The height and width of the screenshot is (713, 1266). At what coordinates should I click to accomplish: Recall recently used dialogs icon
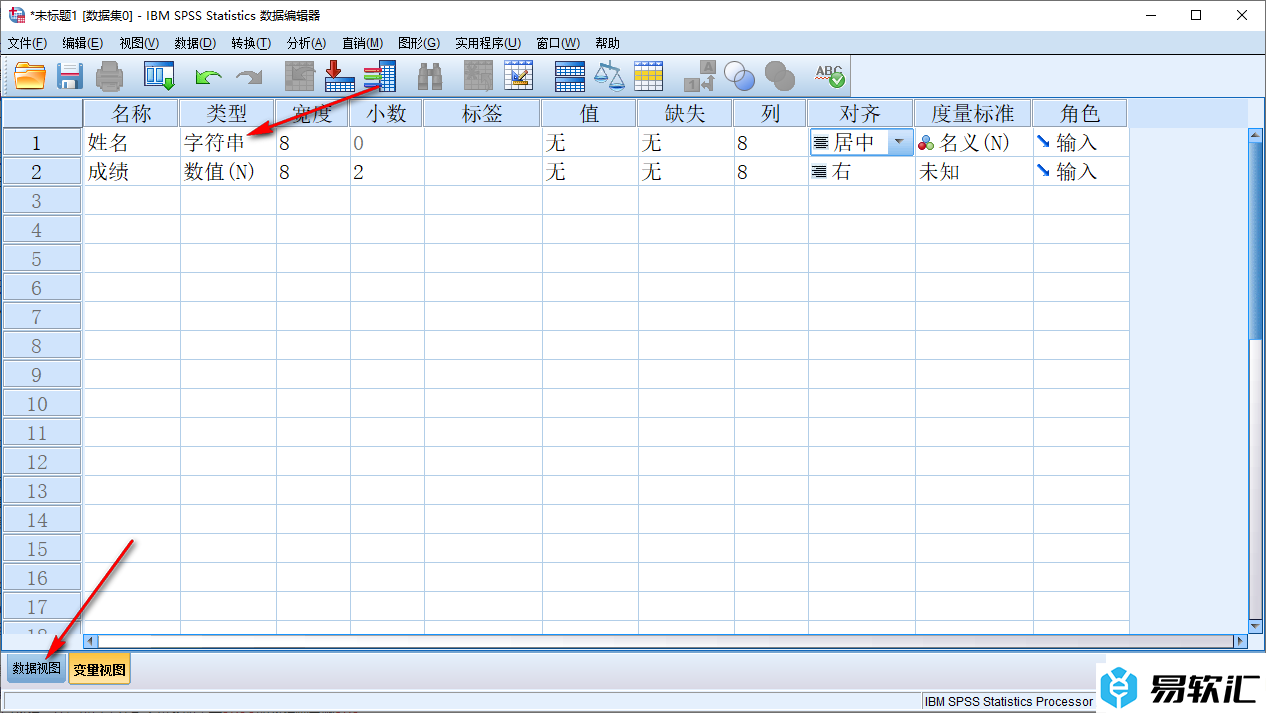tap(159, 76)
